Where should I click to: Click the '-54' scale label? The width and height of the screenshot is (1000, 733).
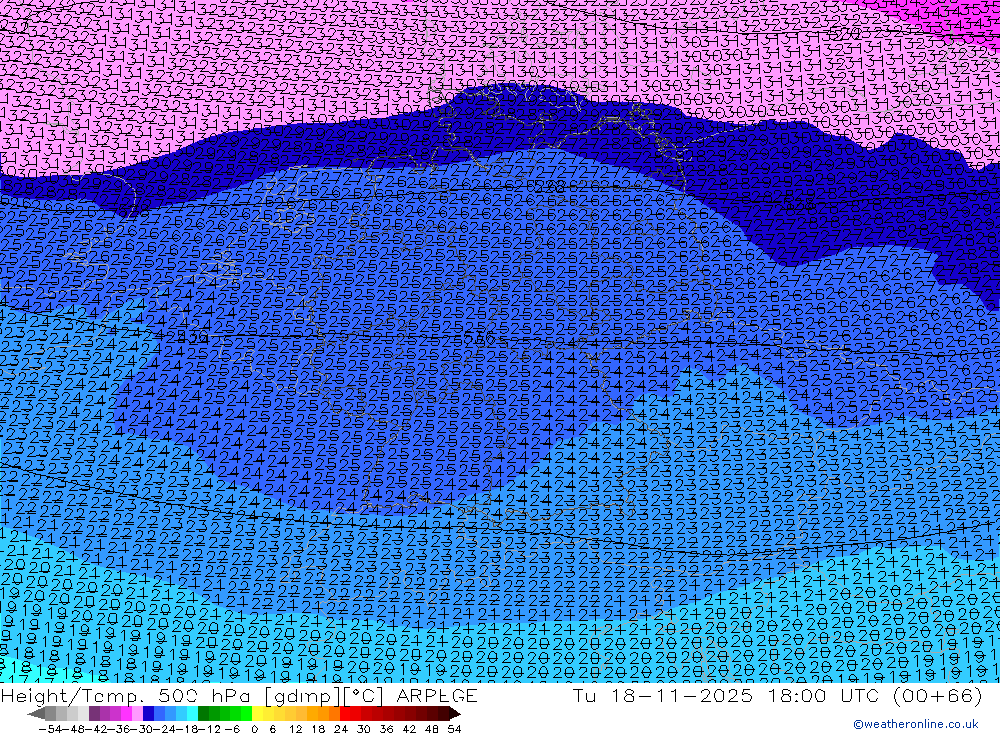tap(50, 729)
